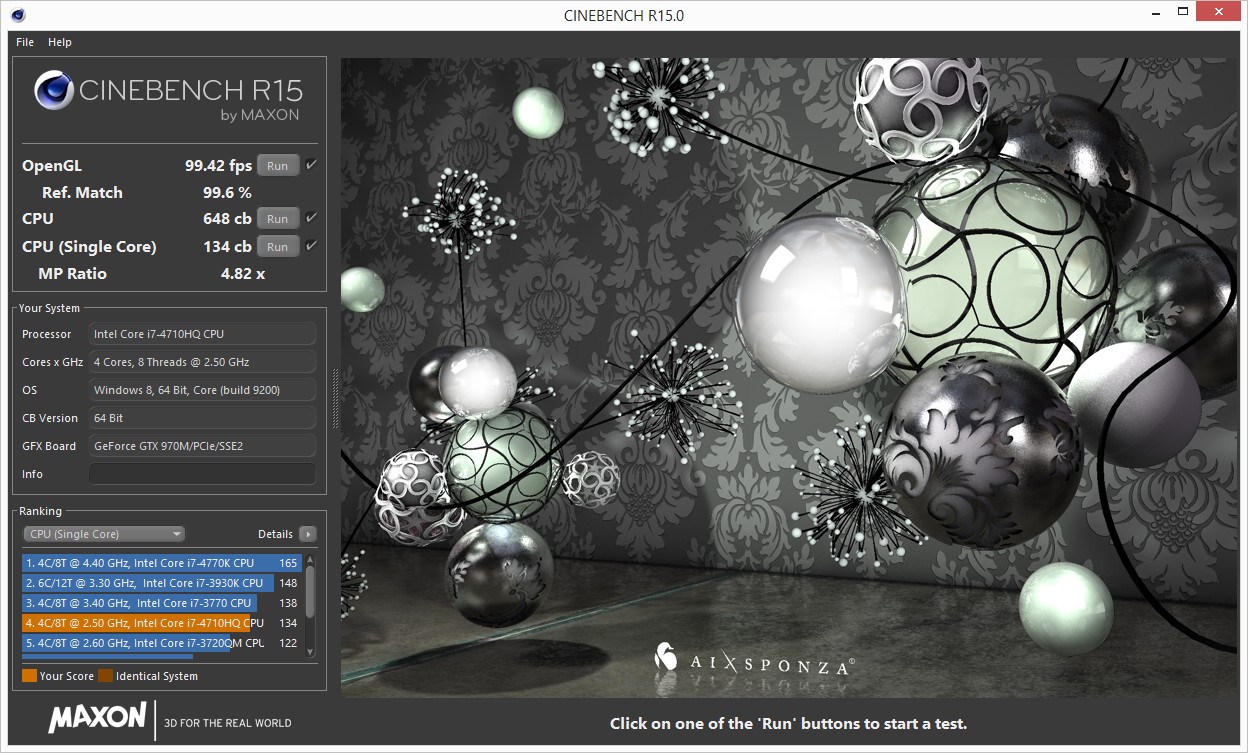
Task: Toggle the OpenGL test checkmark
Action: (x=312, y=165)
